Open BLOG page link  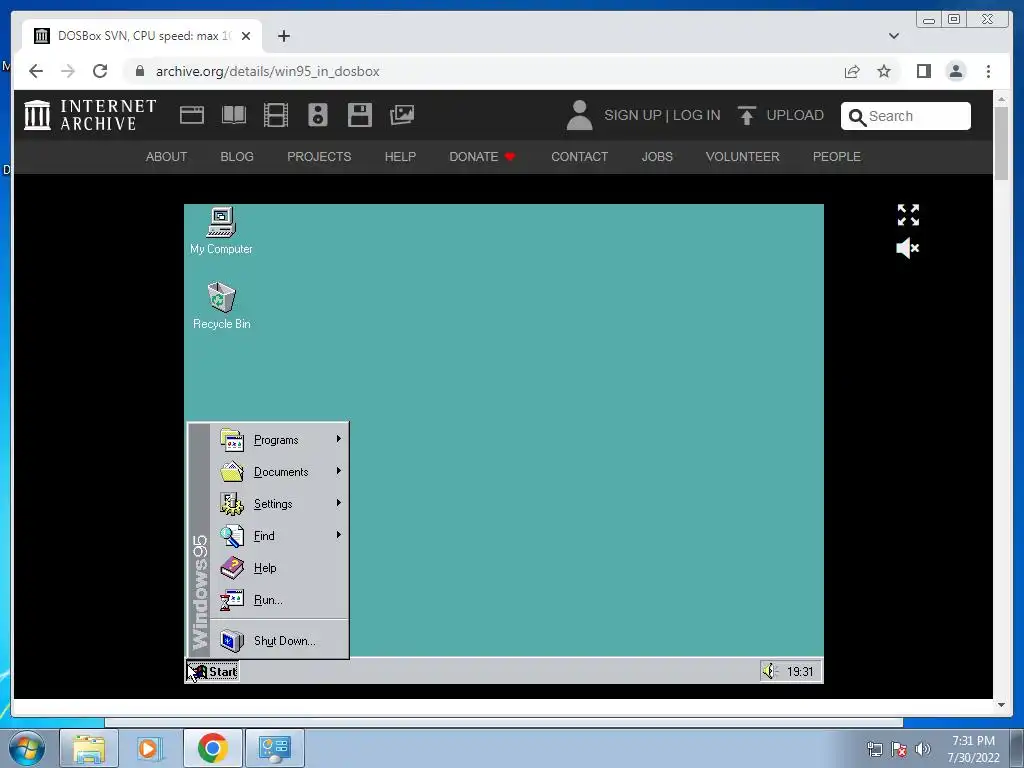coord(237,157)
